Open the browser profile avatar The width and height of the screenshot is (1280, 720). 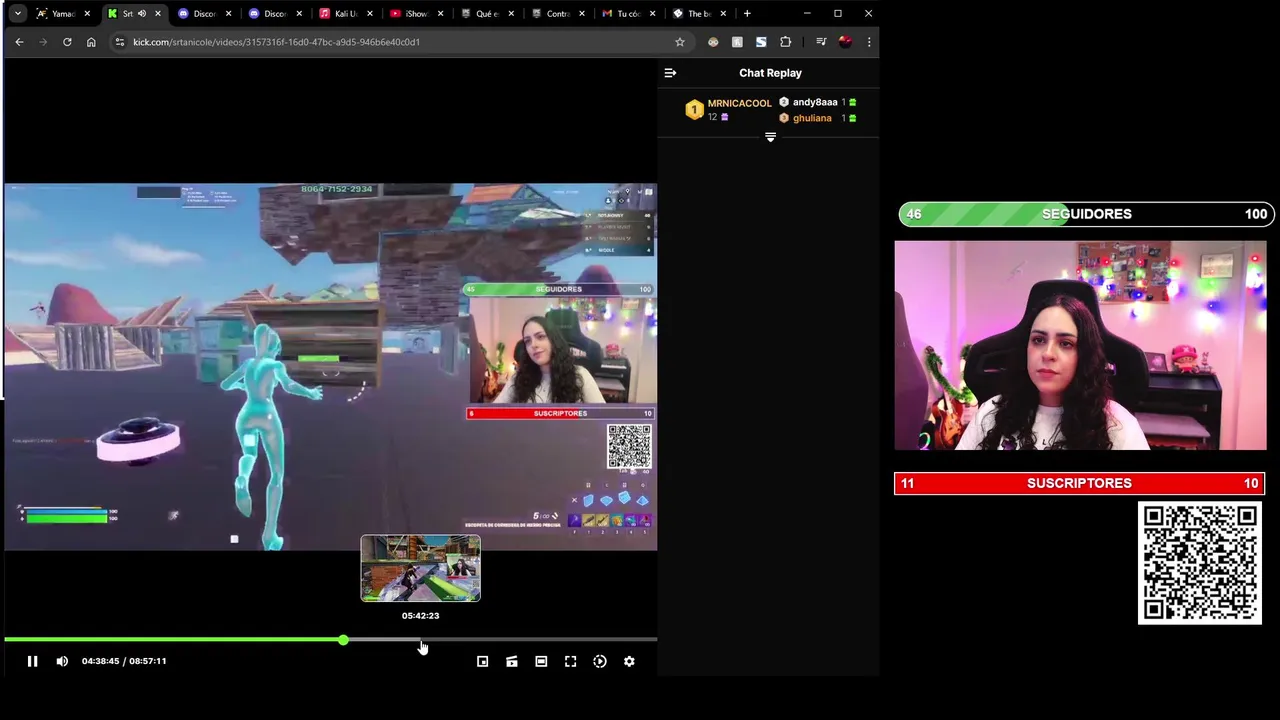[845, 42]
